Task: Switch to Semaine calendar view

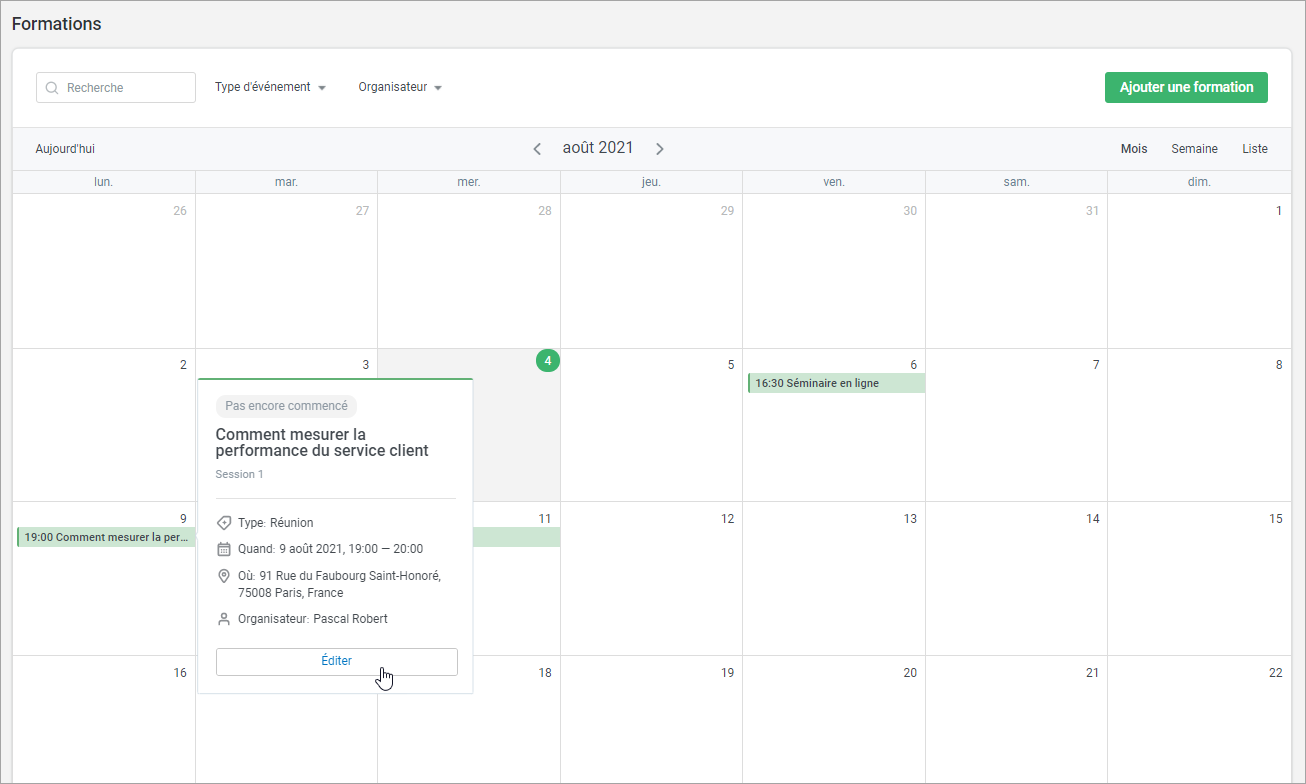Action: tap(1194, 149)
